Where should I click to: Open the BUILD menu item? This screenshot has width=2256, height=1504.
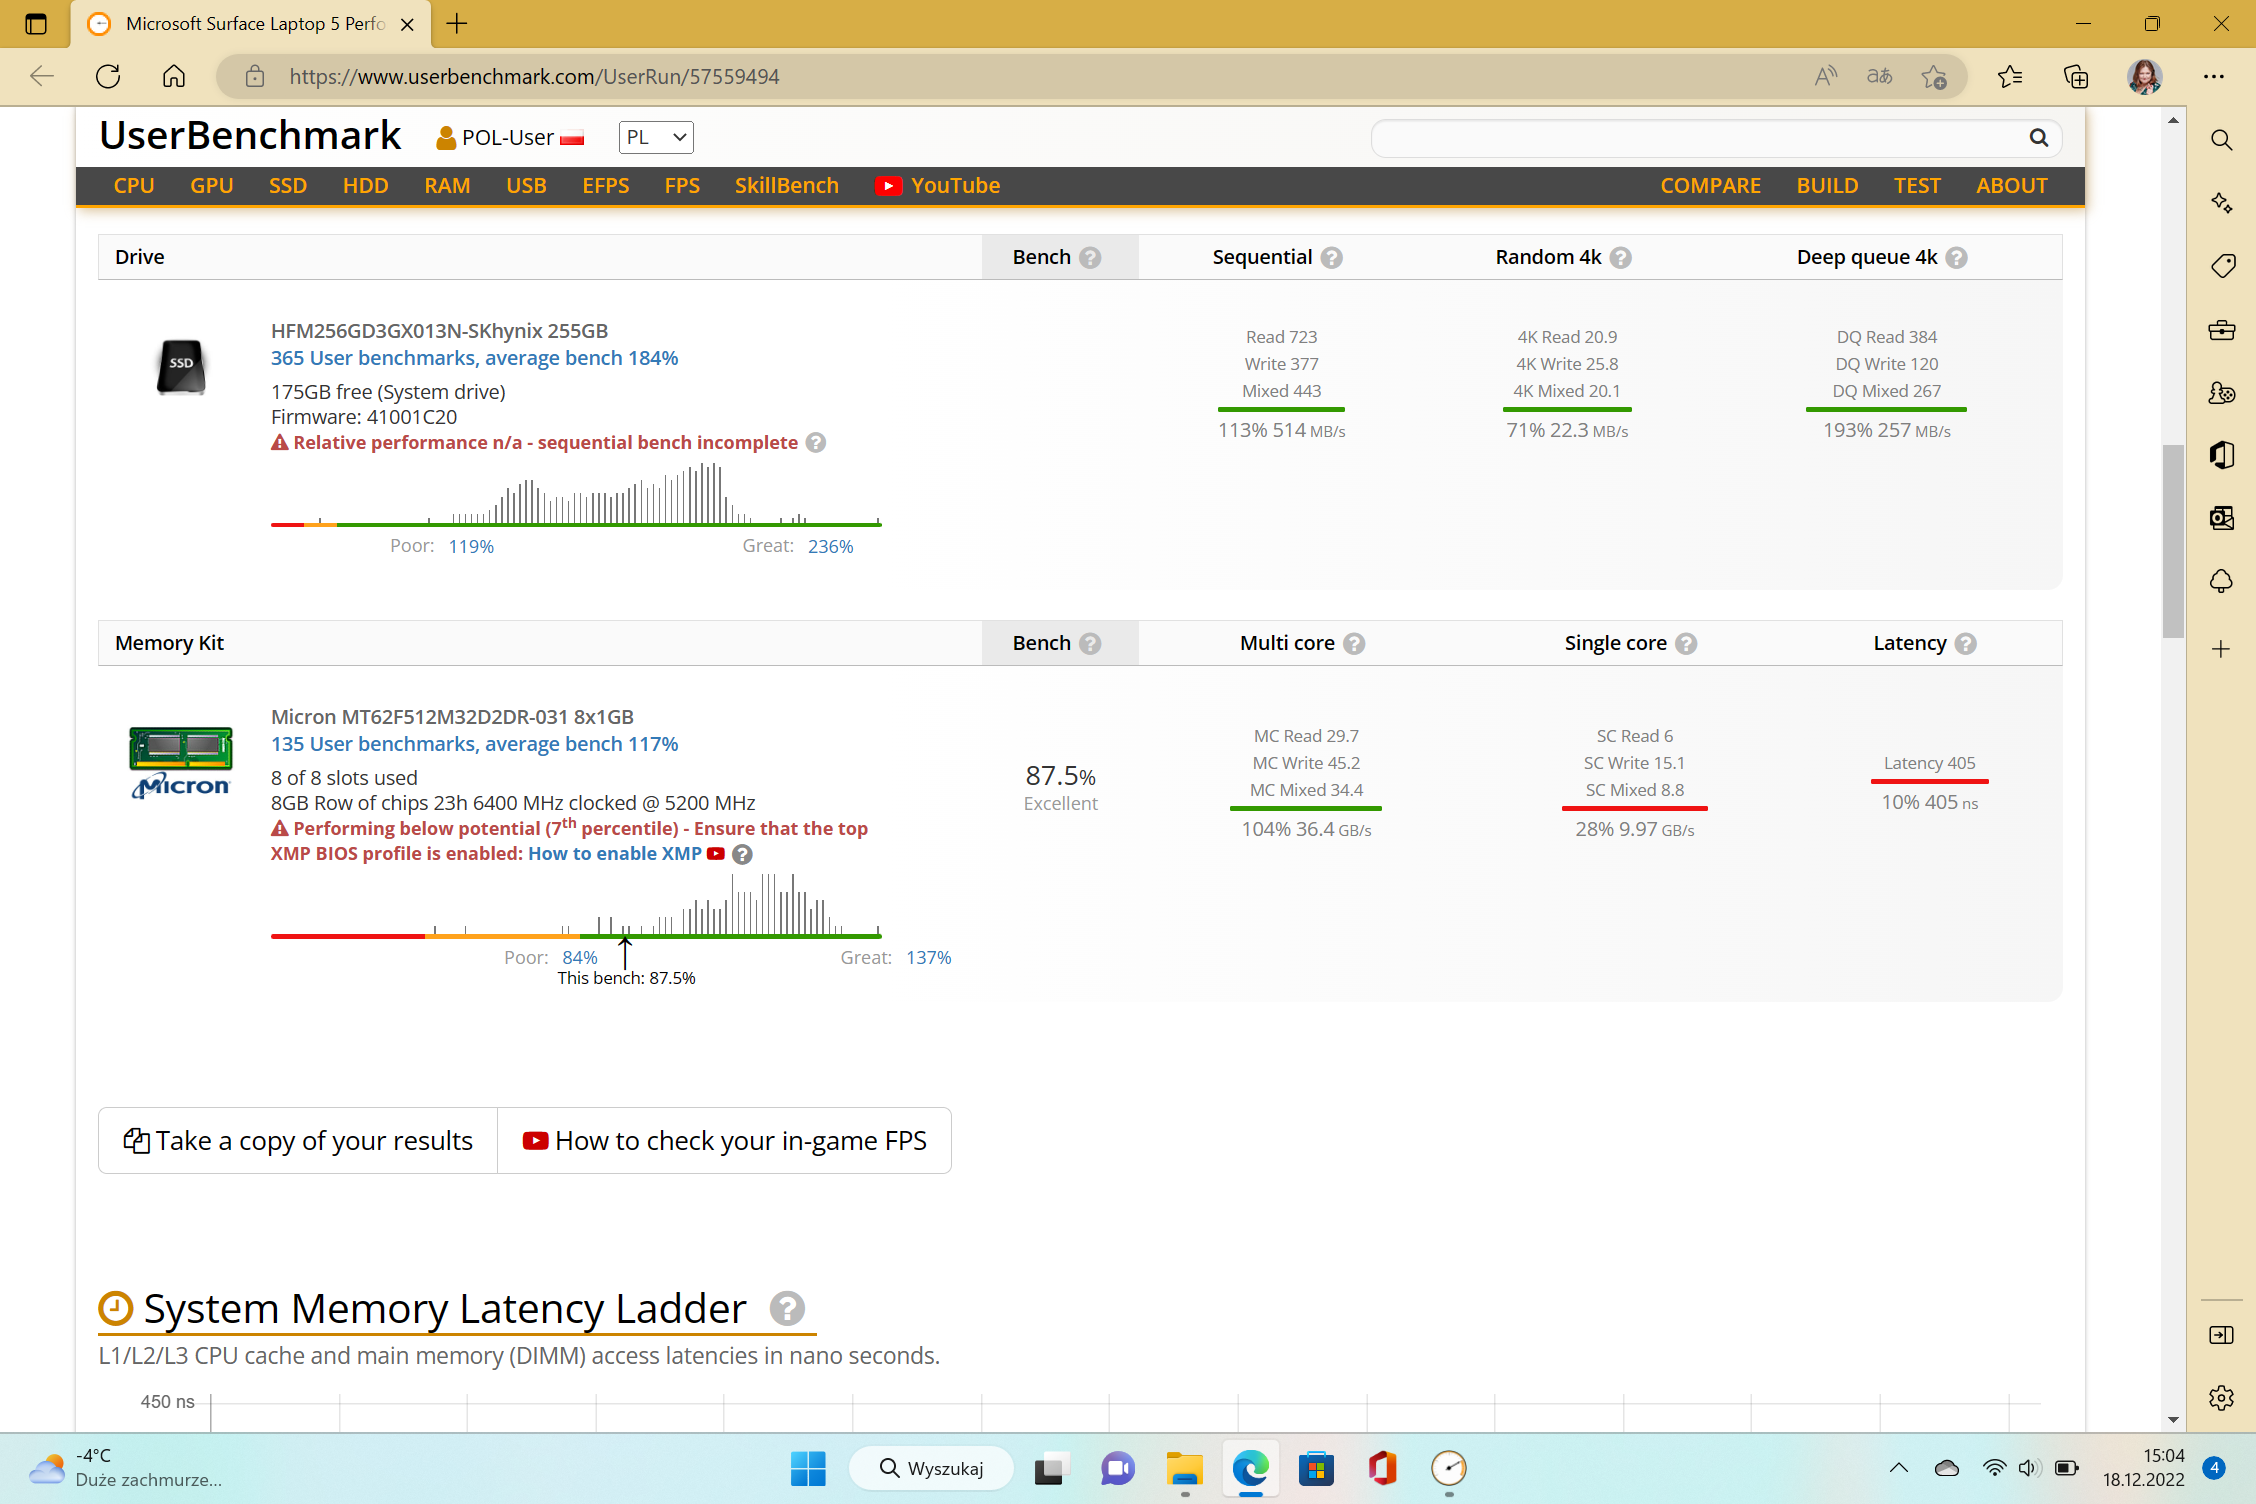[1827, 186]
